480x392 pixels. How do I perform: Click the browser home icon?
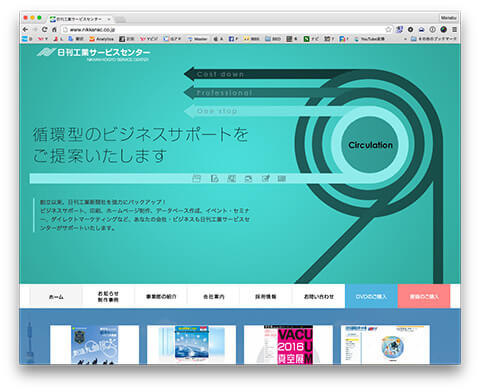pos(54,30)
